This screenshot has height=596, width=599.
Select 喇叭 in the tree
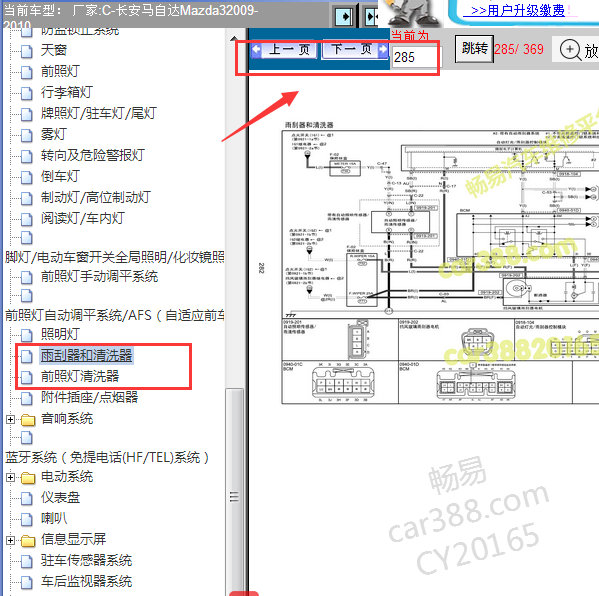click(x=54, y=518)
